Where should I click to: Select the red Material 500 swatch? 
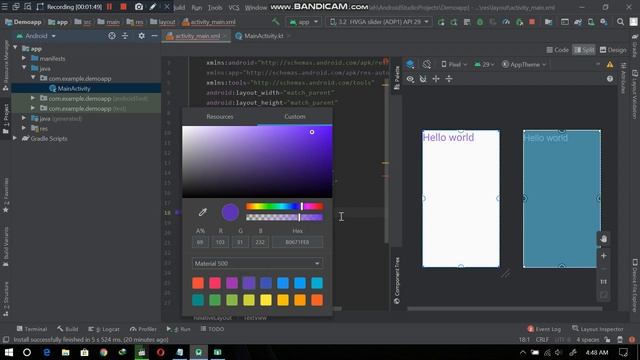click(x=198, y=283)
